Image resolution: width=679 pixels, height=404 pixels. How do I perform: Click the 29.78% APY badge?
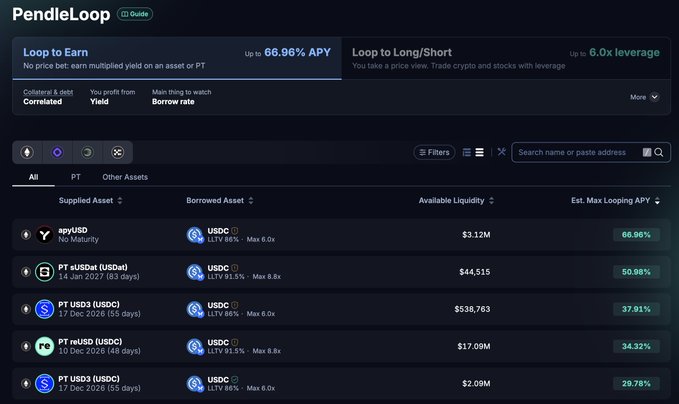636,384
